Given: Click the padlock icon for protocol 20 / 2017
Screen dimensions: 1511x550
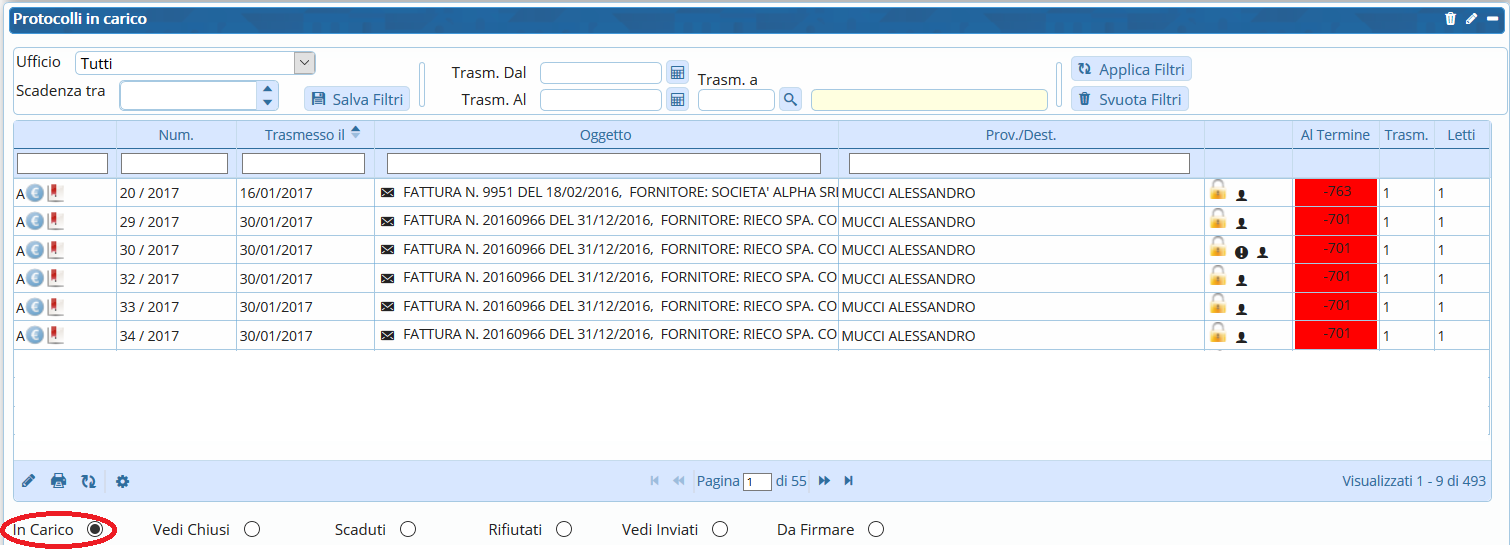Looking at the screenshot, I should [1217, 190].
